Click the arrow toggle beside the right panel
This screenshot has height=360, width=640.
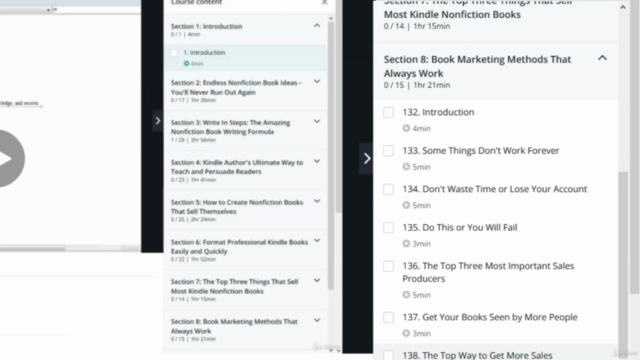(366, 158)
